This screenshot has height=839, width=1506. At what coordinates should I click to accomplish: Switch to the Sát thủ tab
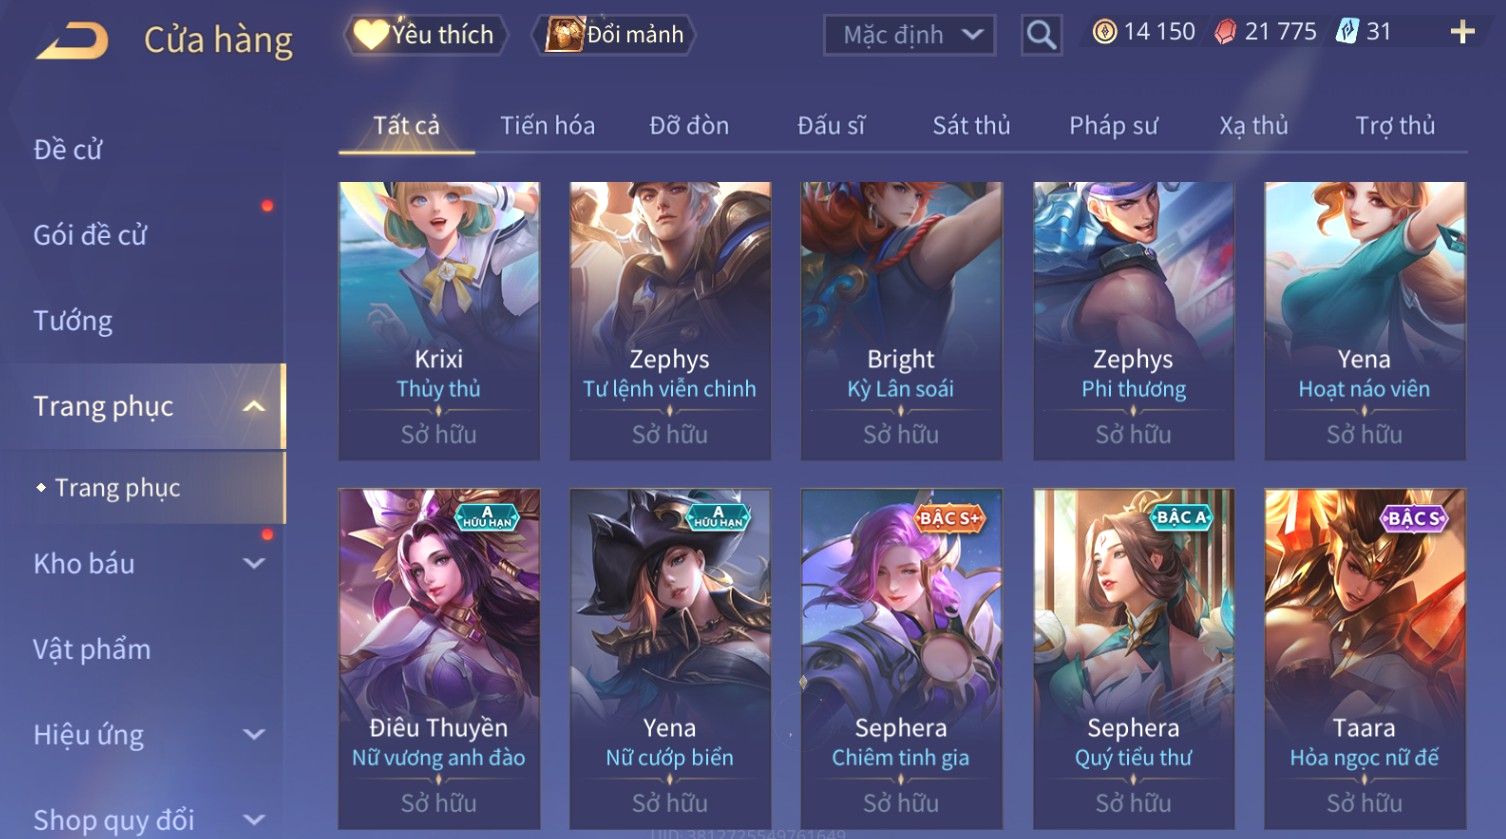pos(971,126)
